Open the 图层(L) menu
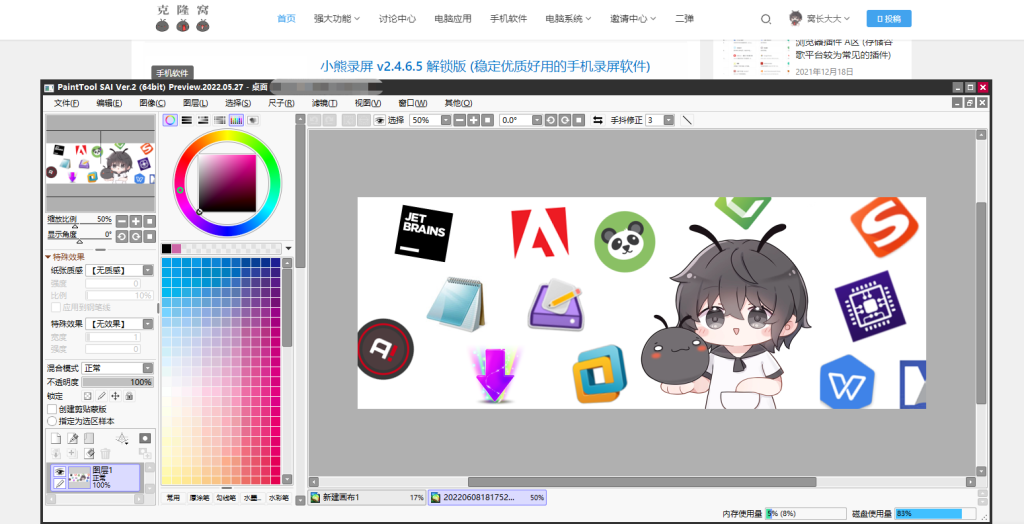Screen dimensions: 1024x524 (195, 103)
